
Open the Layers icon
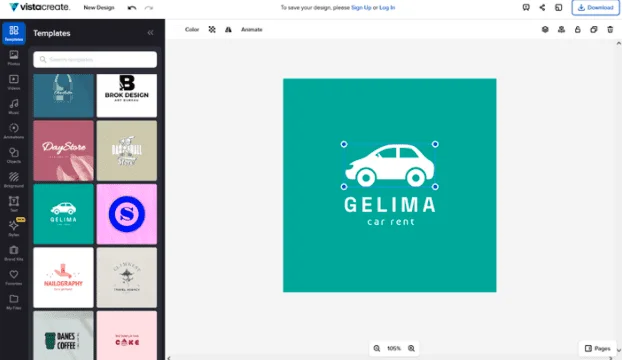coord(545,29)
